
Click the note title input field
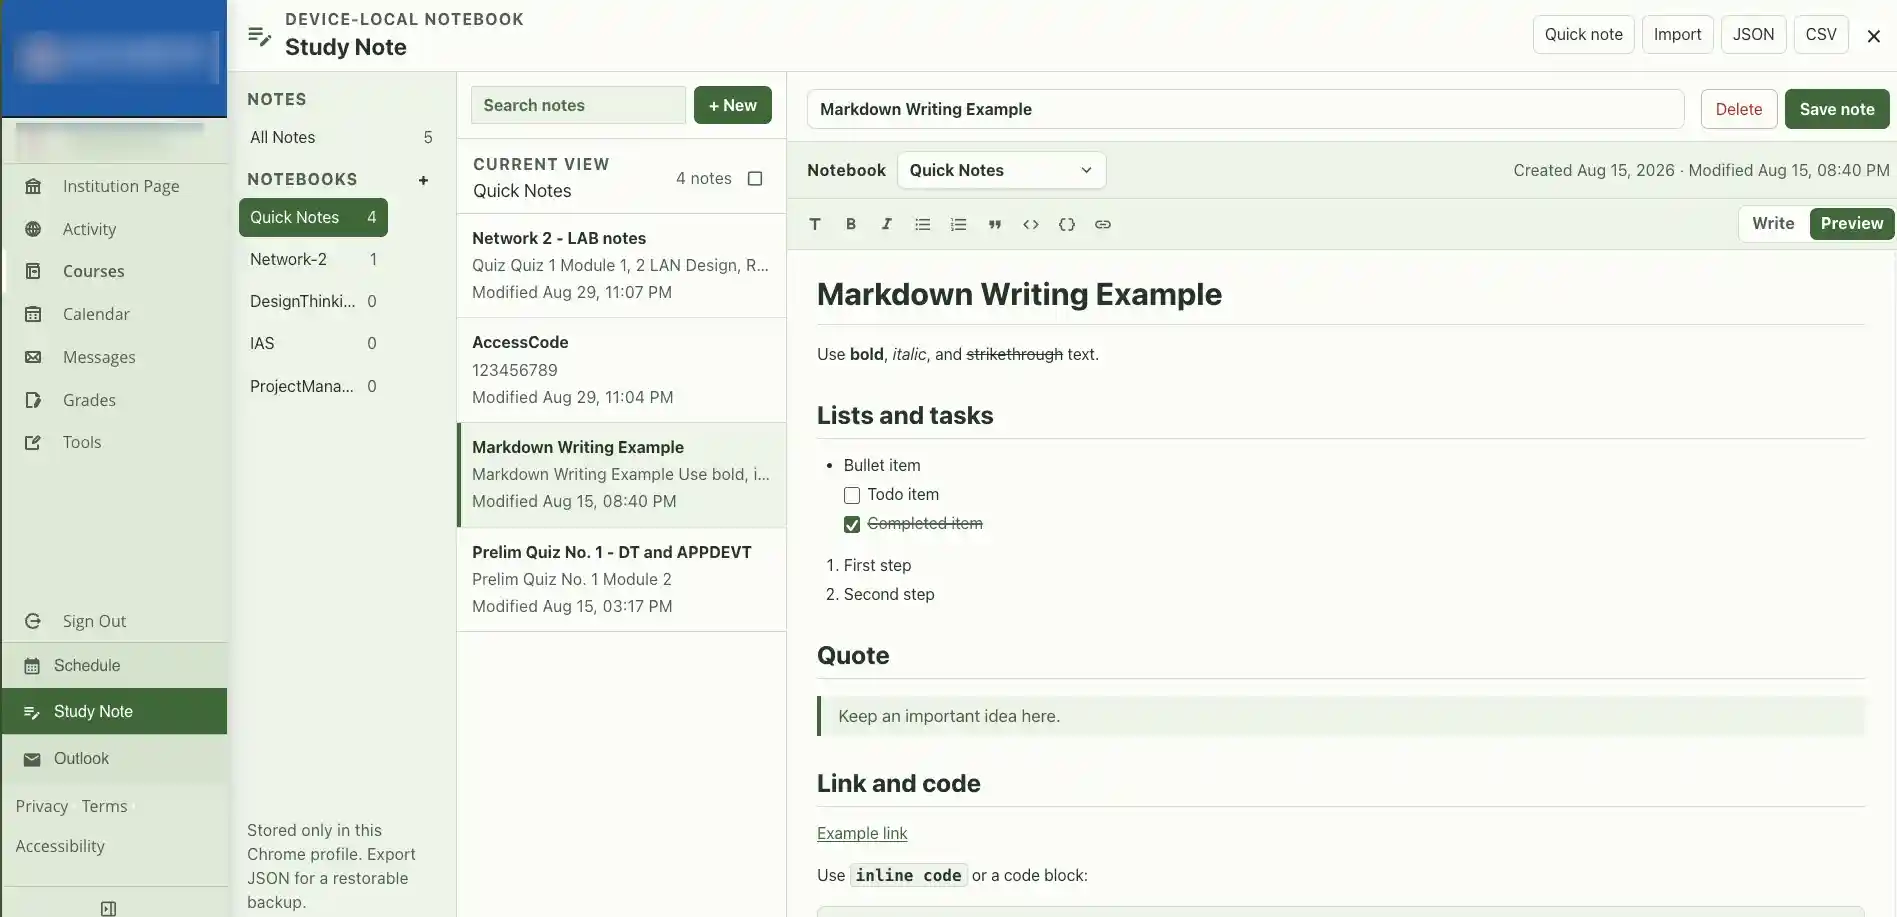[x=1245, y=109]
